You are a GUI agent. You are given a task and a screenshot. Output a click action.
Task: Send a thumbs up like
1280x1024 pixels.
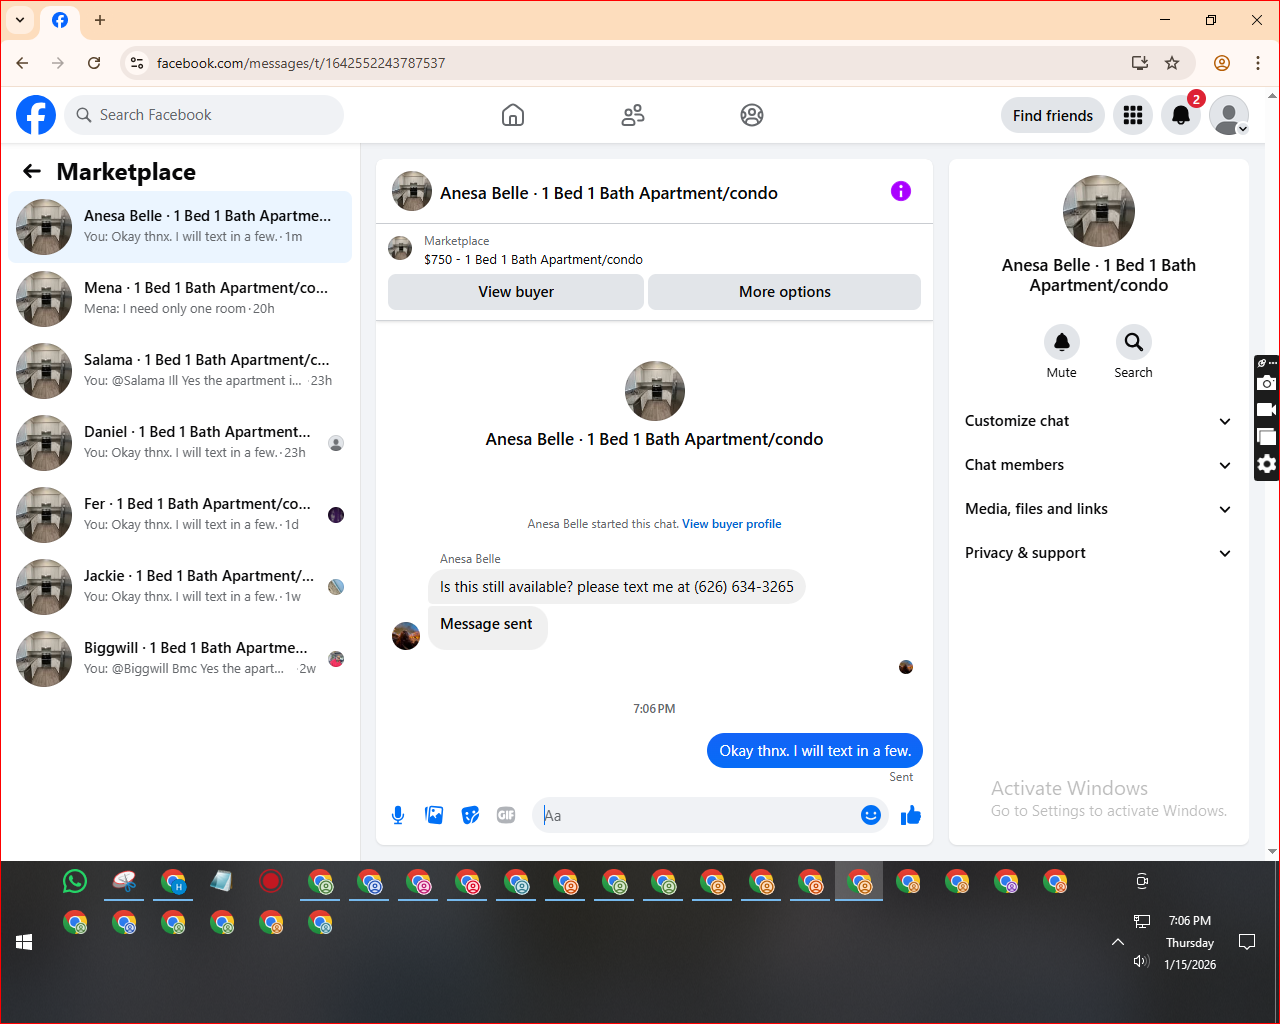click(x=910, y=815)
